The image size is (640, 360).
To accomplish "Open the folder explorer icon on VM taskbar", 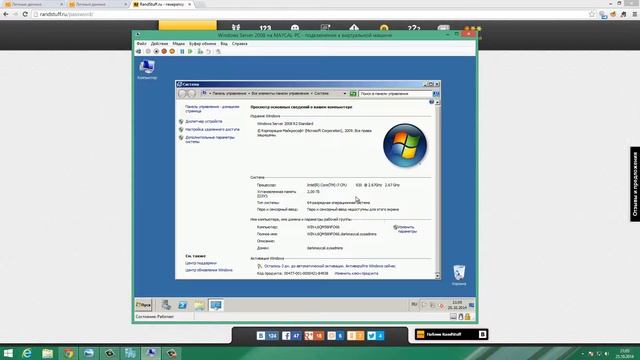I will [199, 305].
